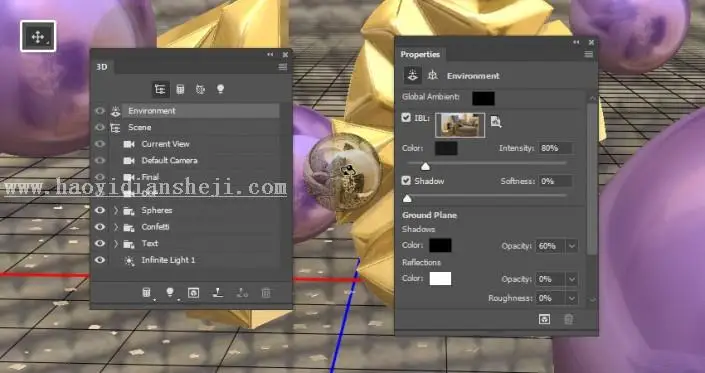This screenshot has width=705, height=373.
Task: Click the Global Ambient color swatch
Action: tap(483, 98)
